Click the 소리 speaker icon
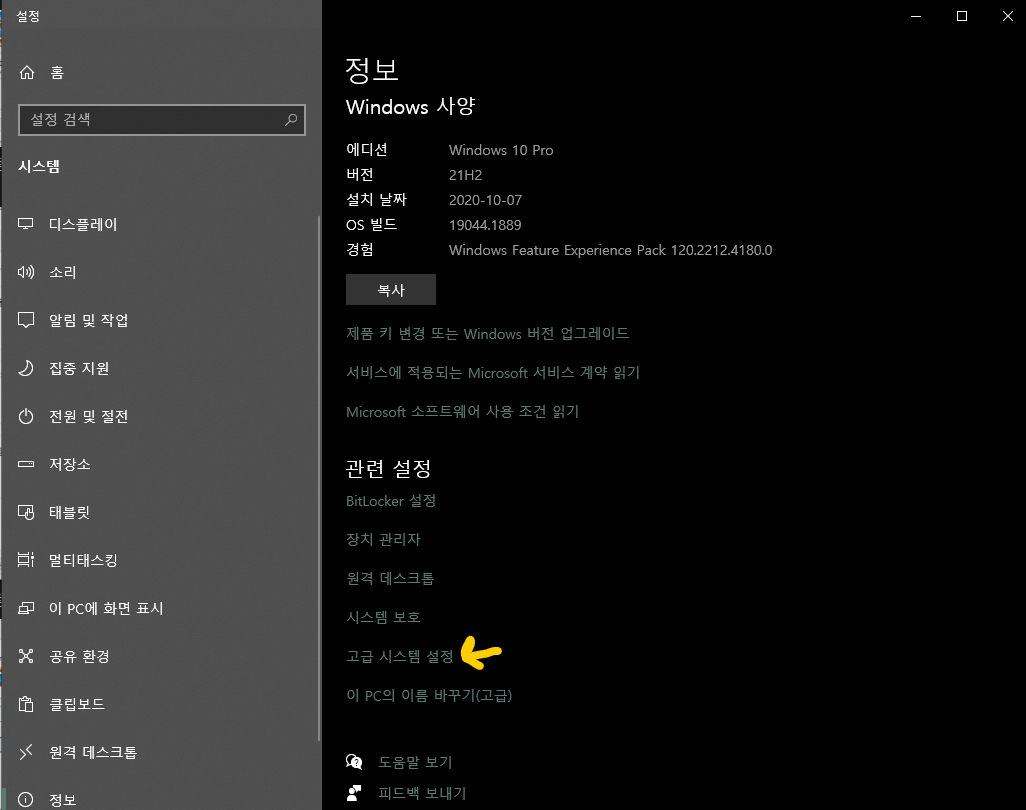1026x810 pixels. tap(26, 272)
